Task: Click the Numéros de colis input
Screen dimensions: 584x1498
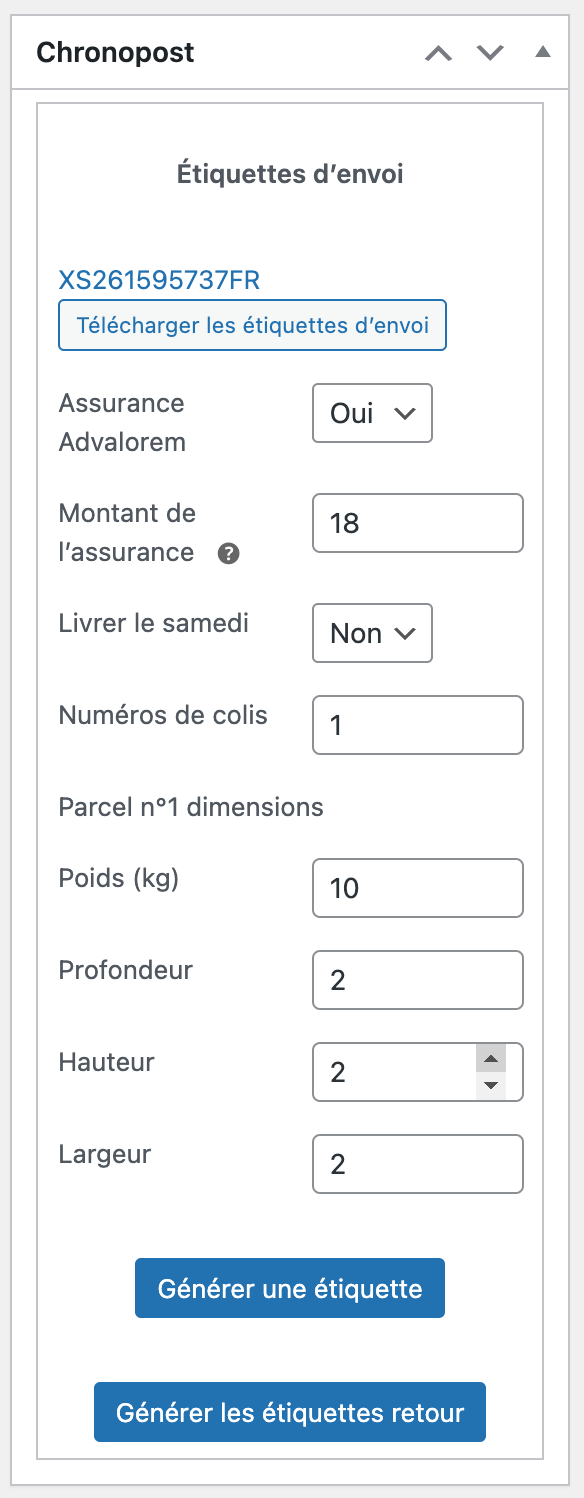Action: pyautogui.click(x=417, y=724)
